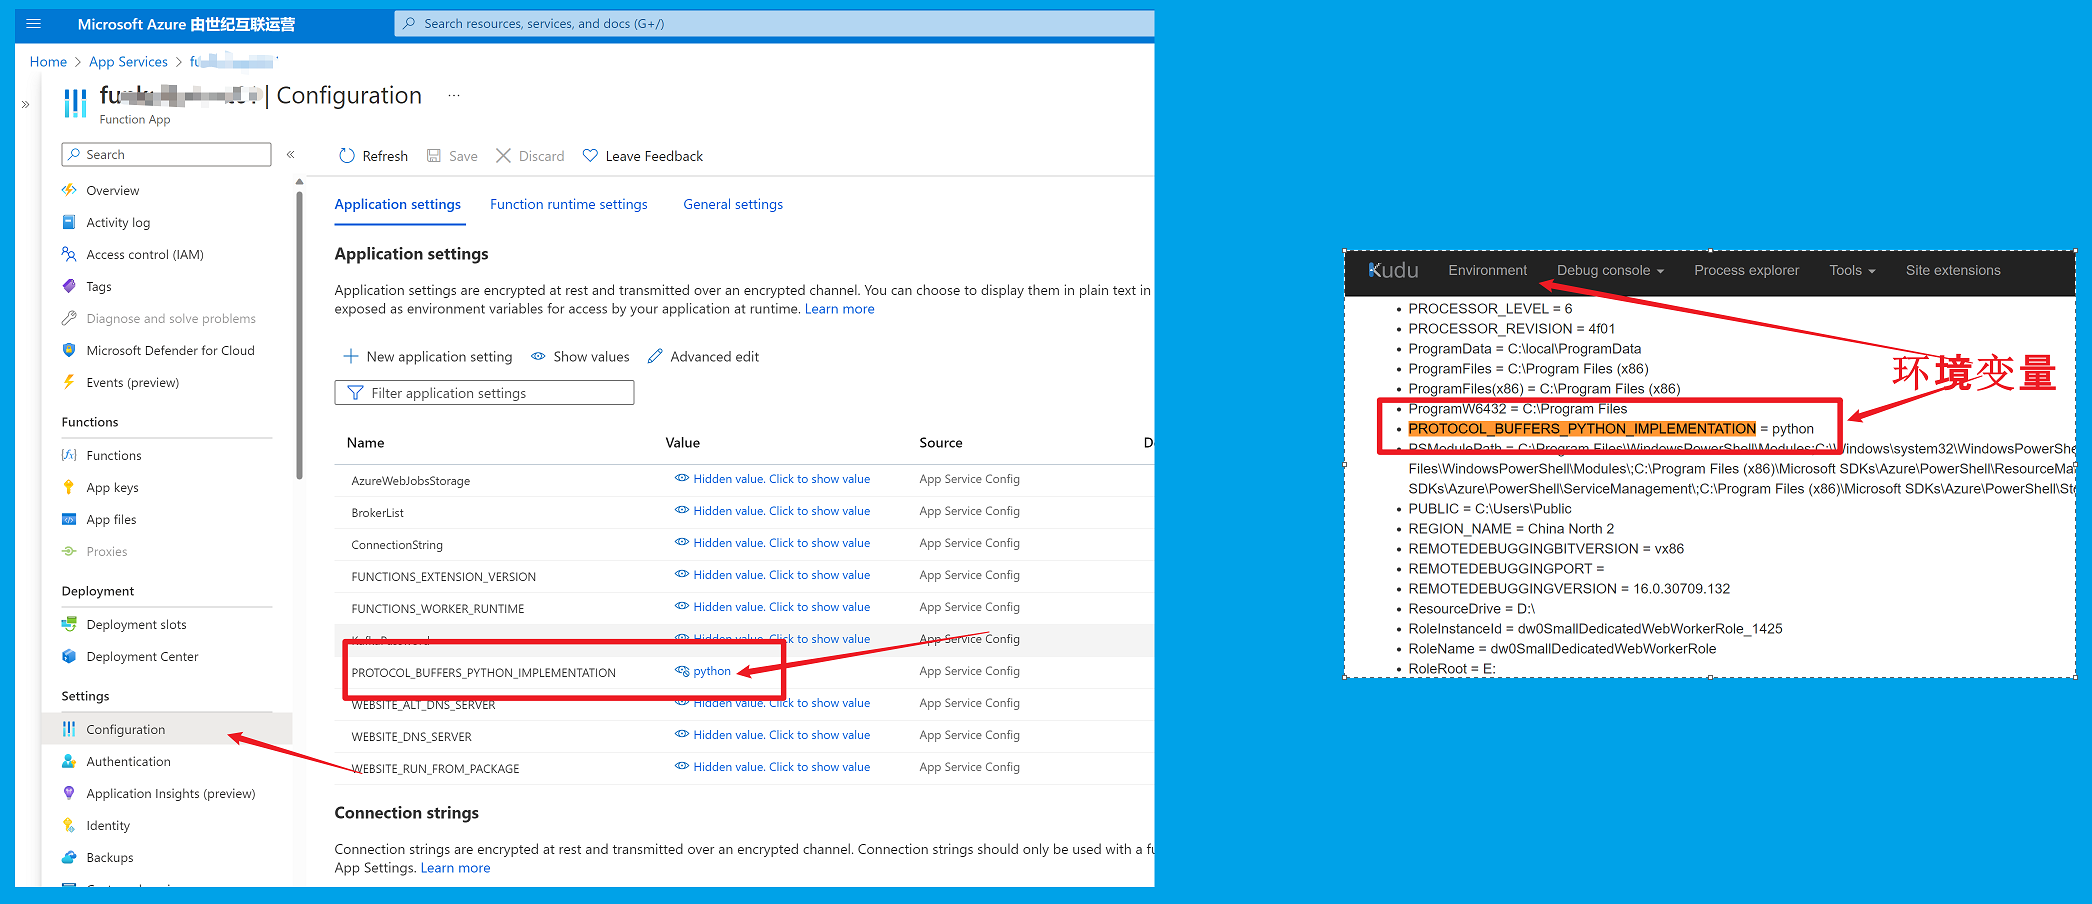2092x904 pixels.
Task: Open the Azure portal hamburger menu
Action: pyautogui.click(x=33, y=23)
